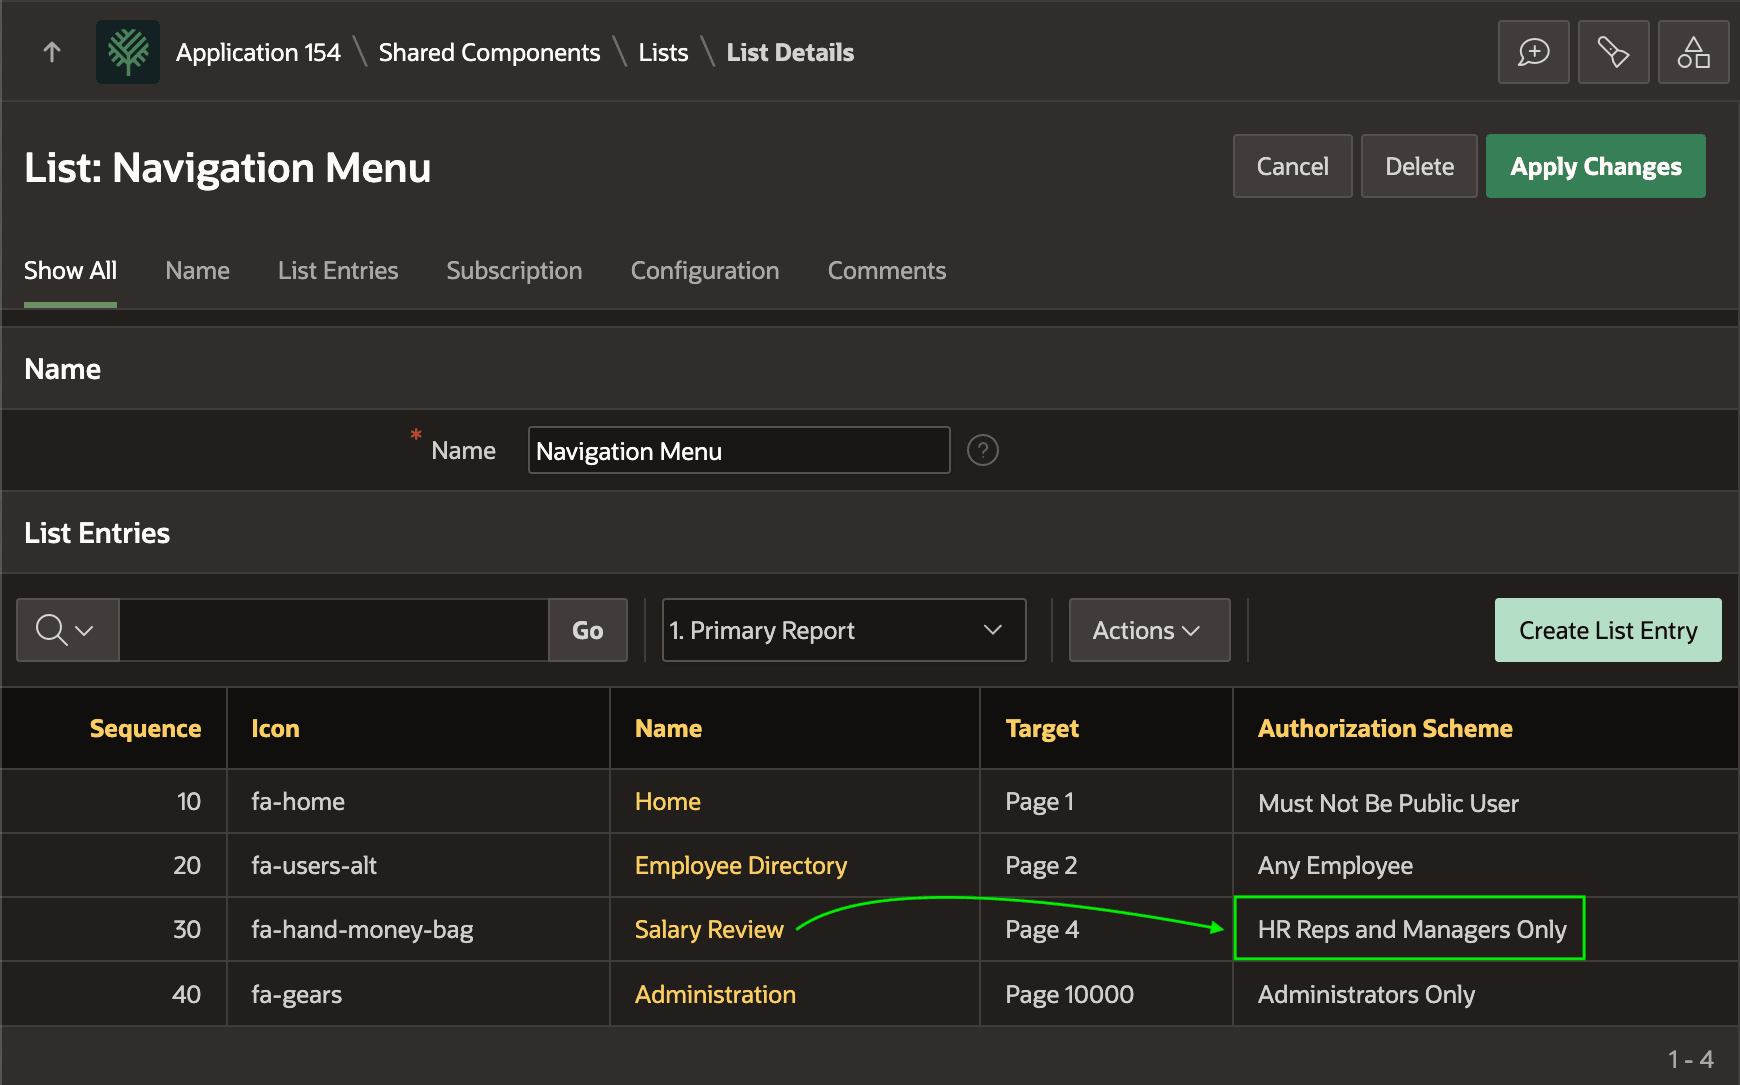Focus the Name input field
The width and height of the screenshot is (1740, 1085).
tap(739, 450)
